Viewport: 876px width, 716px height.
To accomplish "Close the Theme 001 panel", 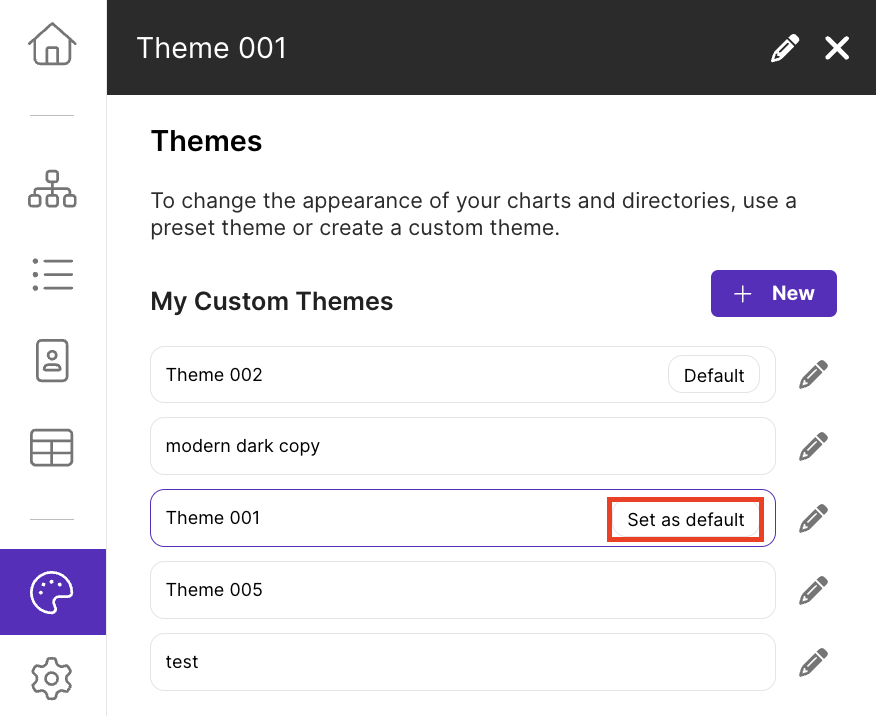I will coord(837,48).
